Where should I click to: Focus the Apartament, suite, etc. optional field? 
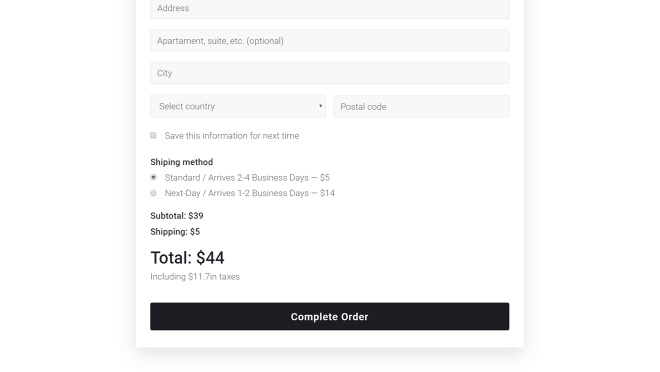click(330, 41)
